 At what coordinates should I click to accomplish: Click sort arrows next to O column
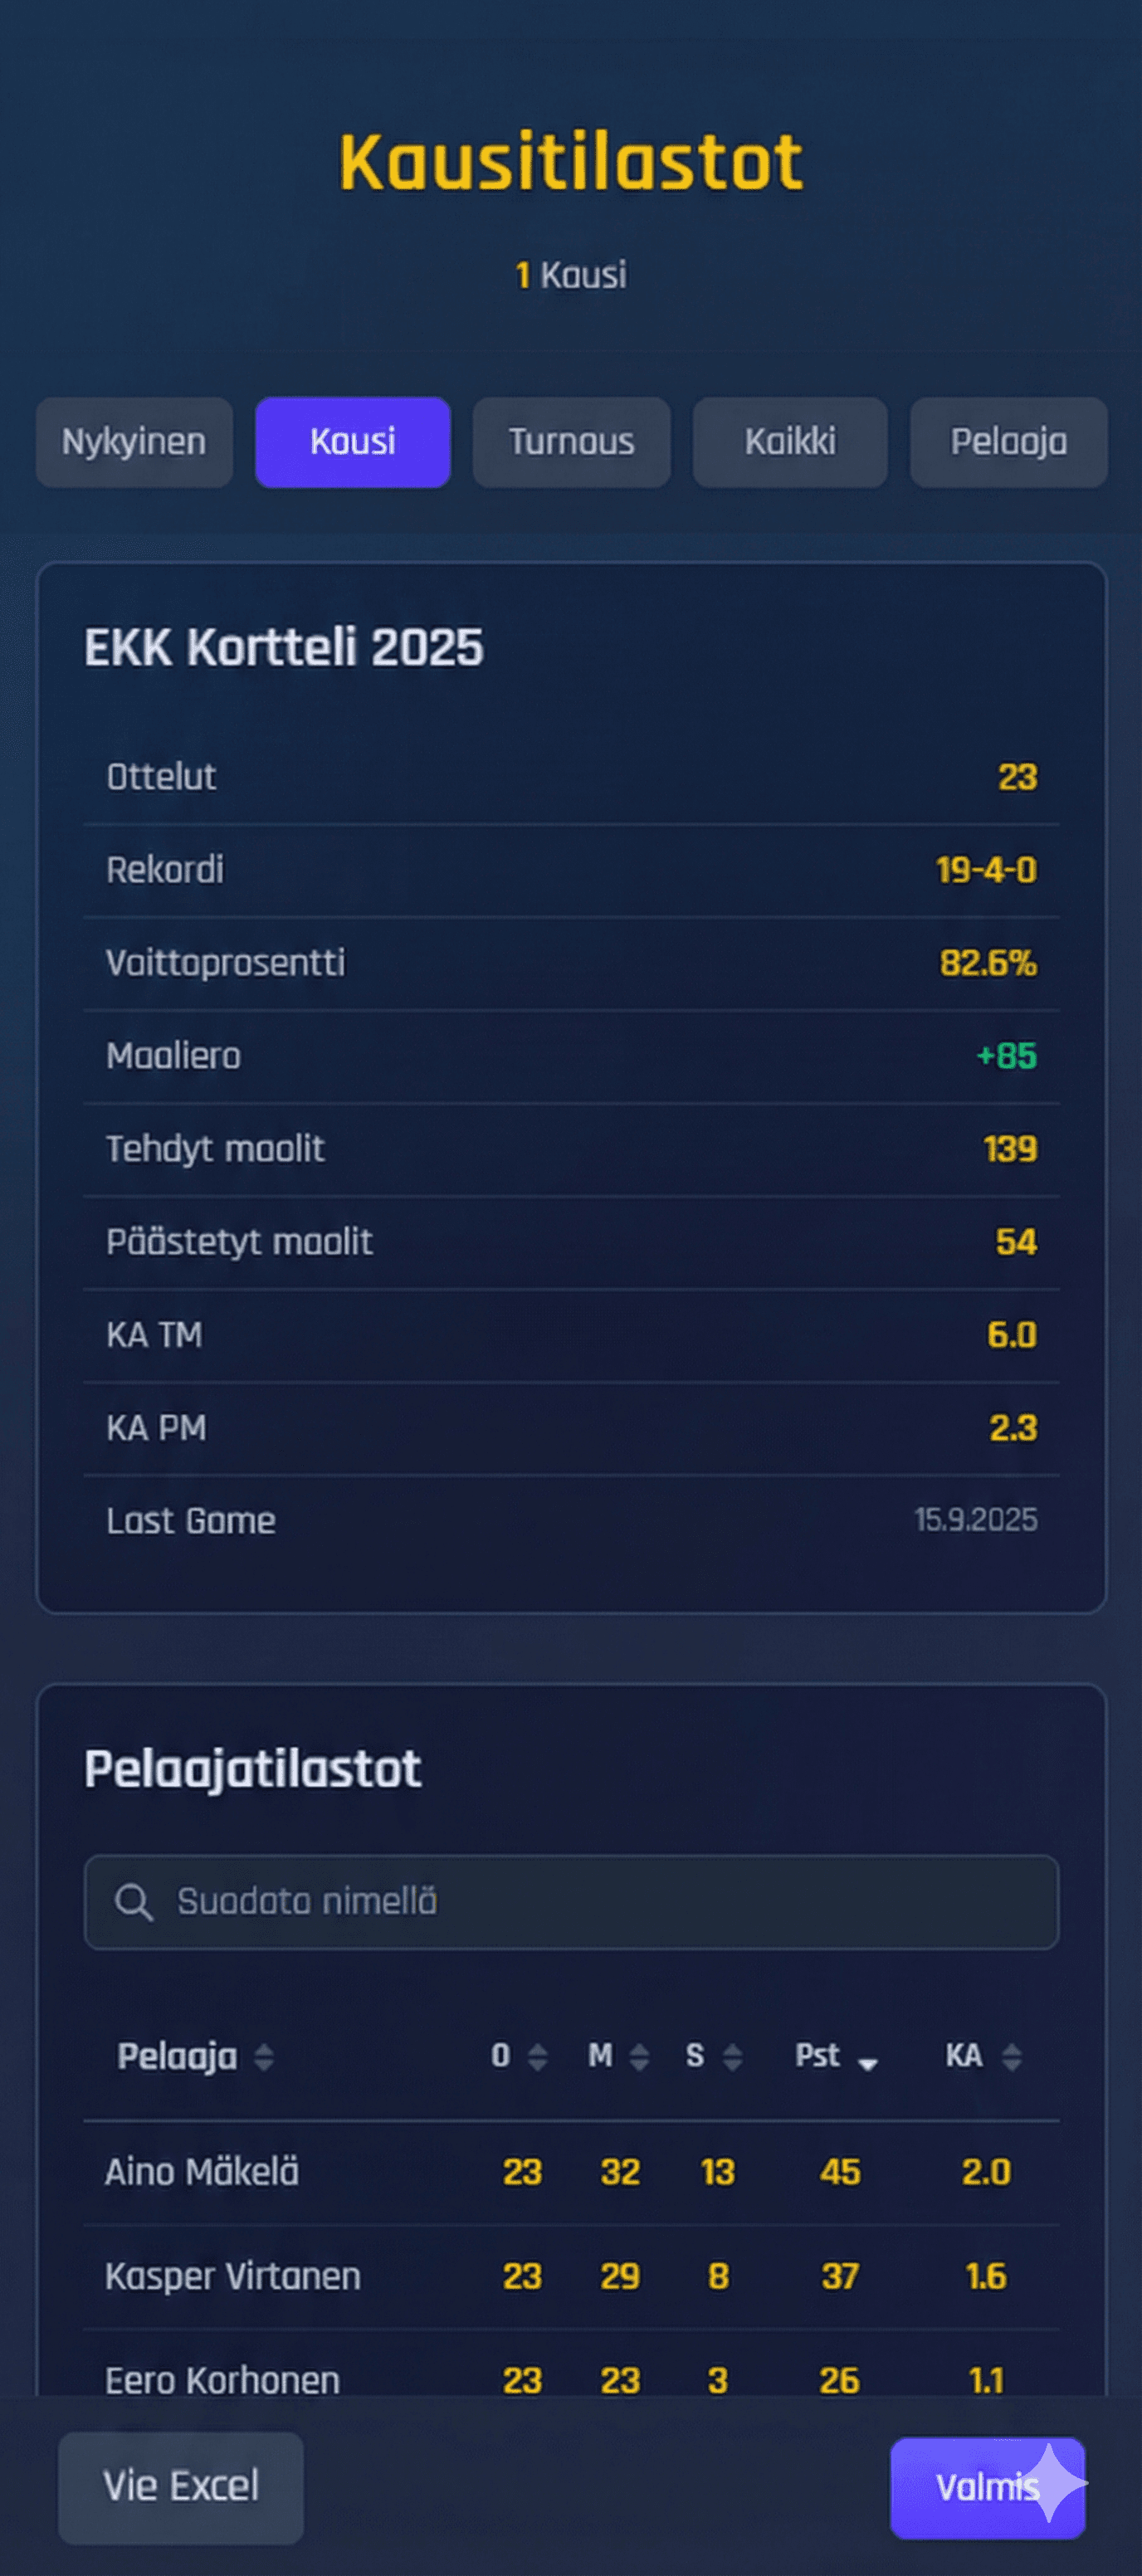coord(538,2057)
